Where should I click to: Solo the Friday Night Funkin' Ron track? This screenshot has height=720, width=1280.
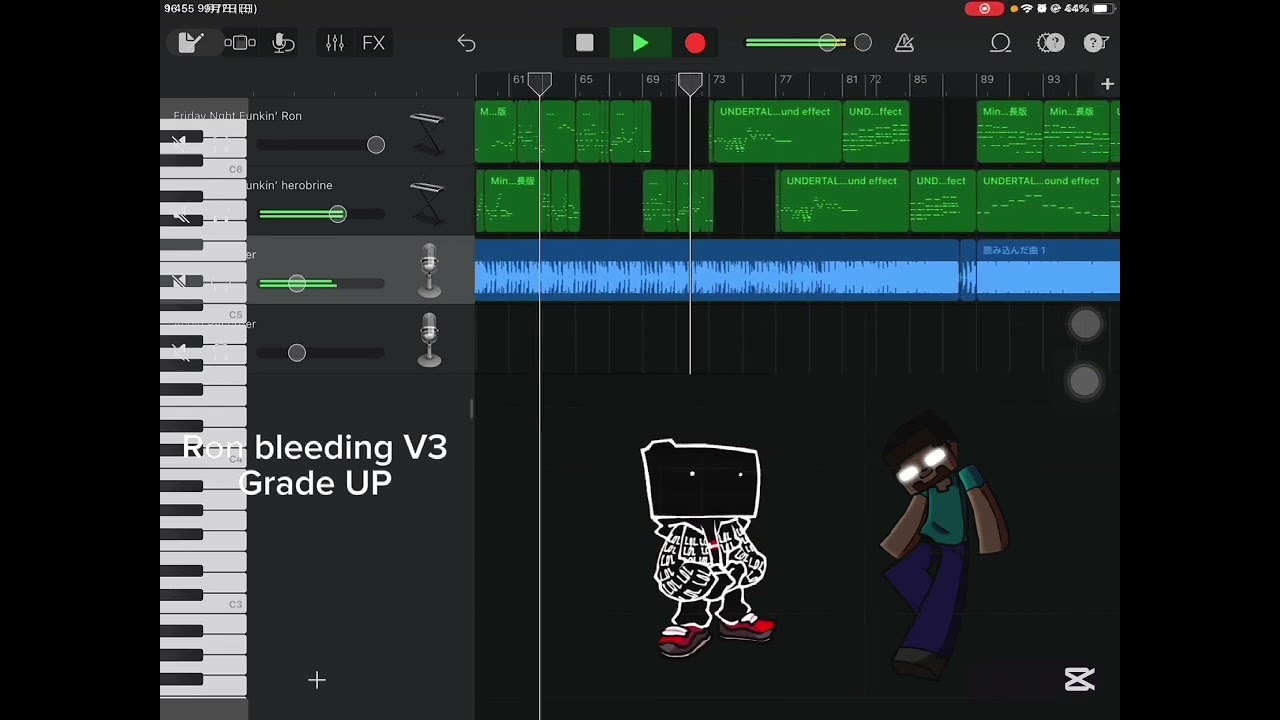coord(221,143)
